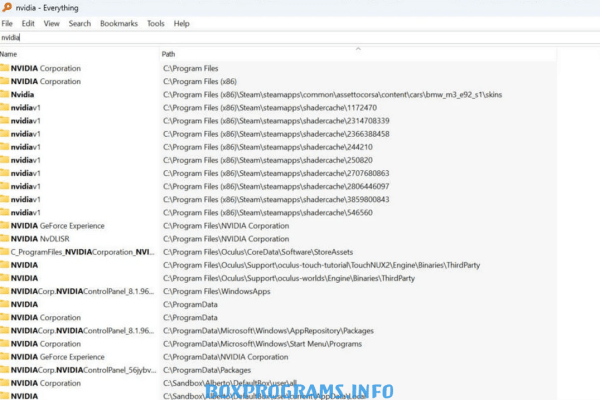
Task: Select NVIDIA GeForce Experience name in Program Files row
Action: (x=57, y=225)
